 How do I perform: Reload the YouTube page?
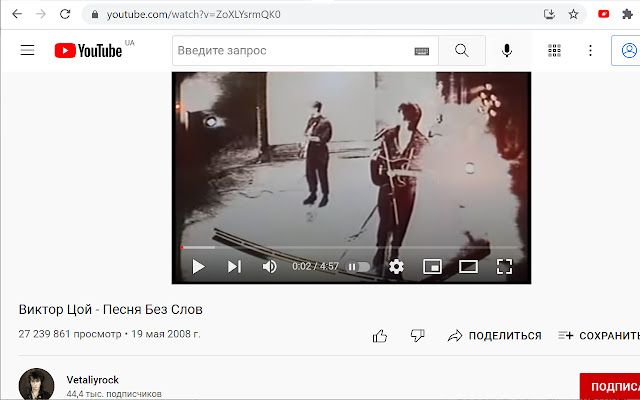click(65, 14)
